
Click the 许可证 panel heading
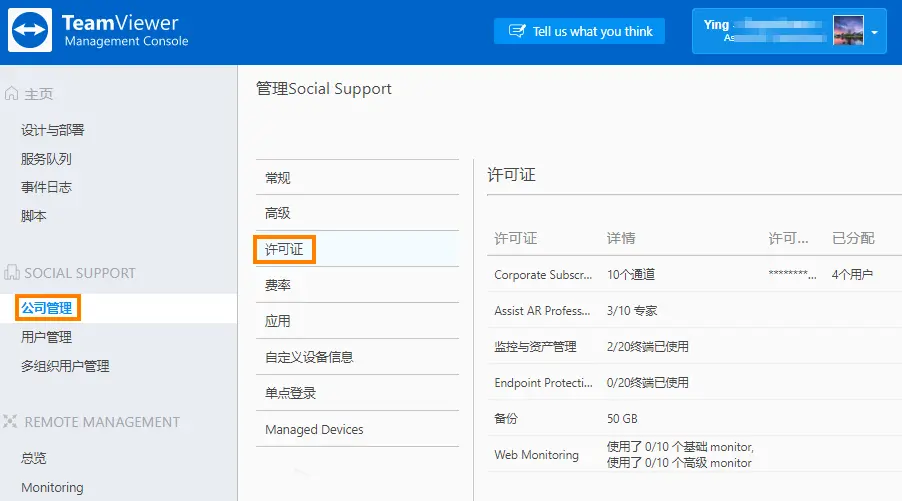[511, 174]
